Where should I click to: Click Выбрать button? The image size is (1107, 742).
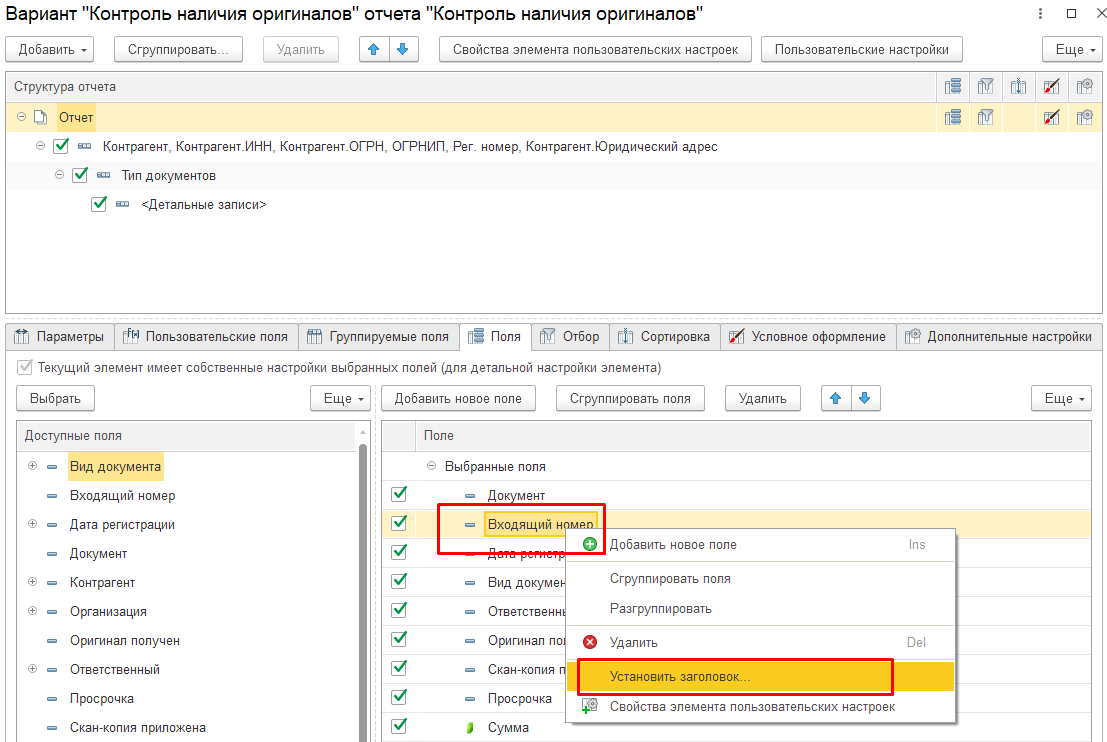55,398
